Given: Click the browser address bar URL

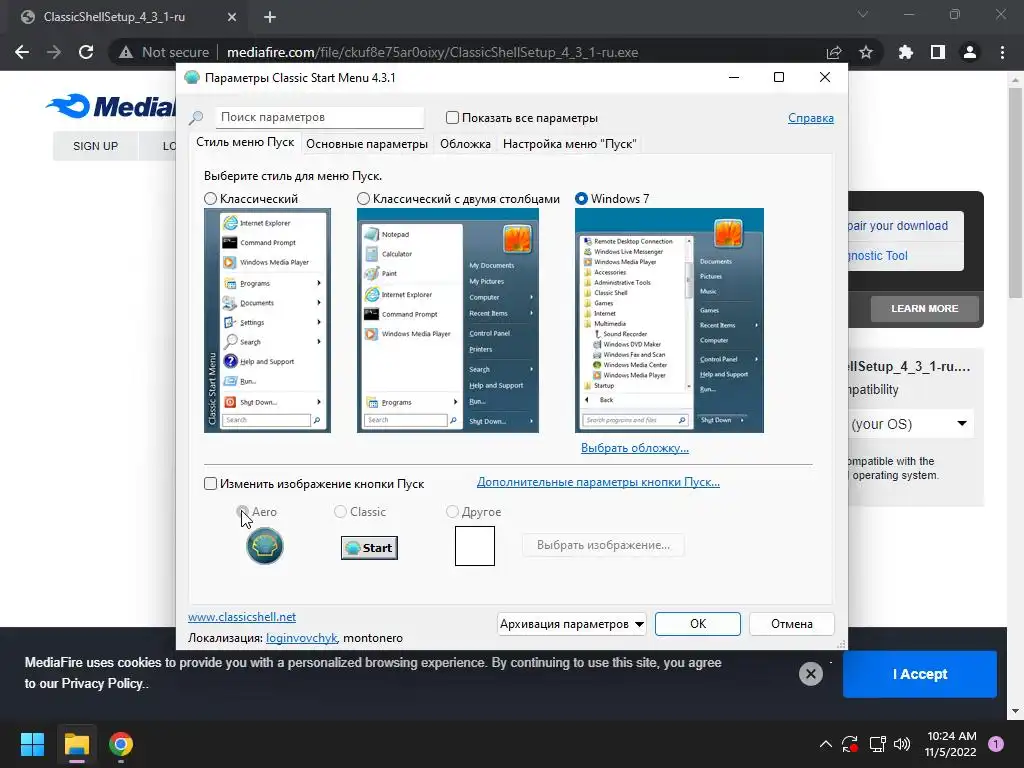Looking at the screenshot, I should 432,52.
